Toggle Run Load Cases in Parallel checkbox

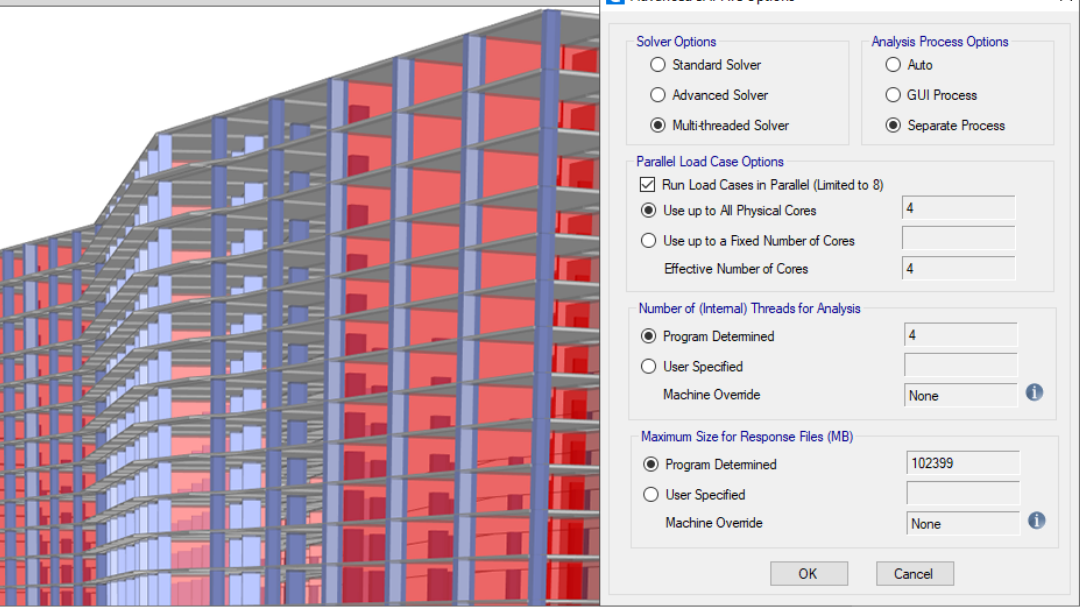click(647, 185)
